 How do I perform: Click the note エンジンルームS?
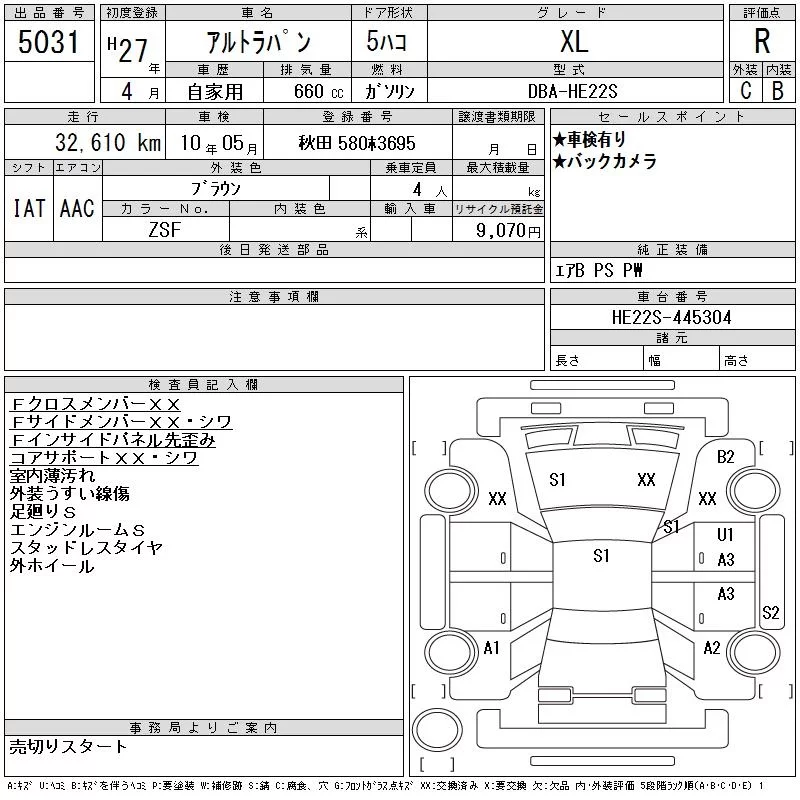(78, 530)
